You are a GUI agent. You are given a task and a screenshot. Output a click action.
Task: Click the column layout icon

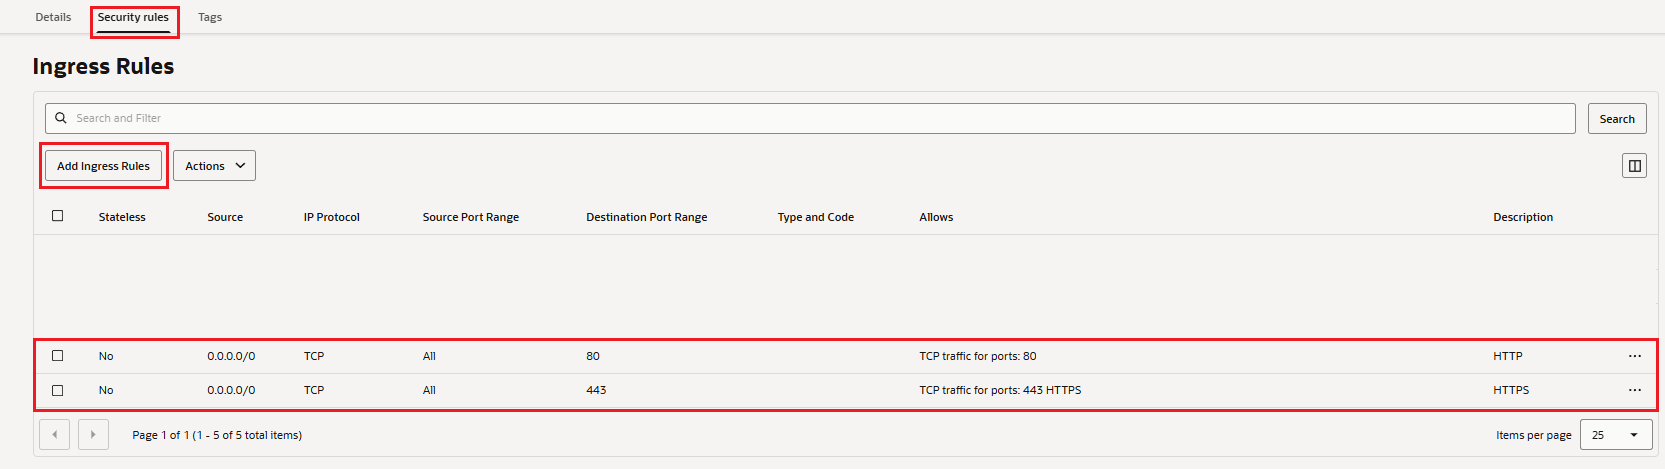[x=1634, y=166]
